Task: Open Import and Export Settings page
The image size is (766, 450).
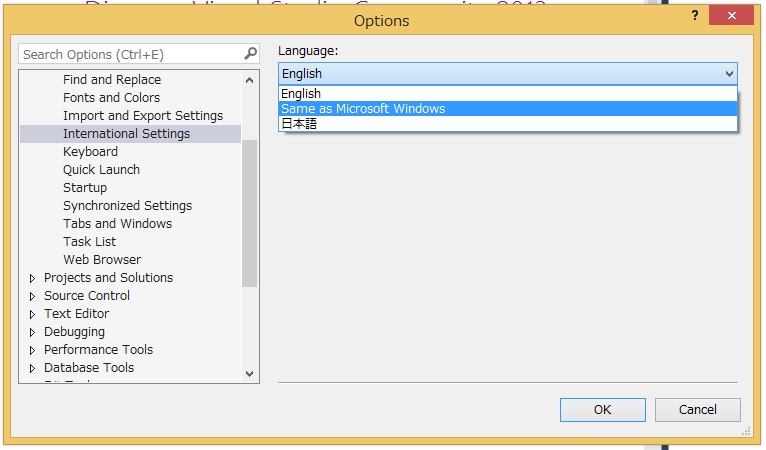Action: click(143, 116)
